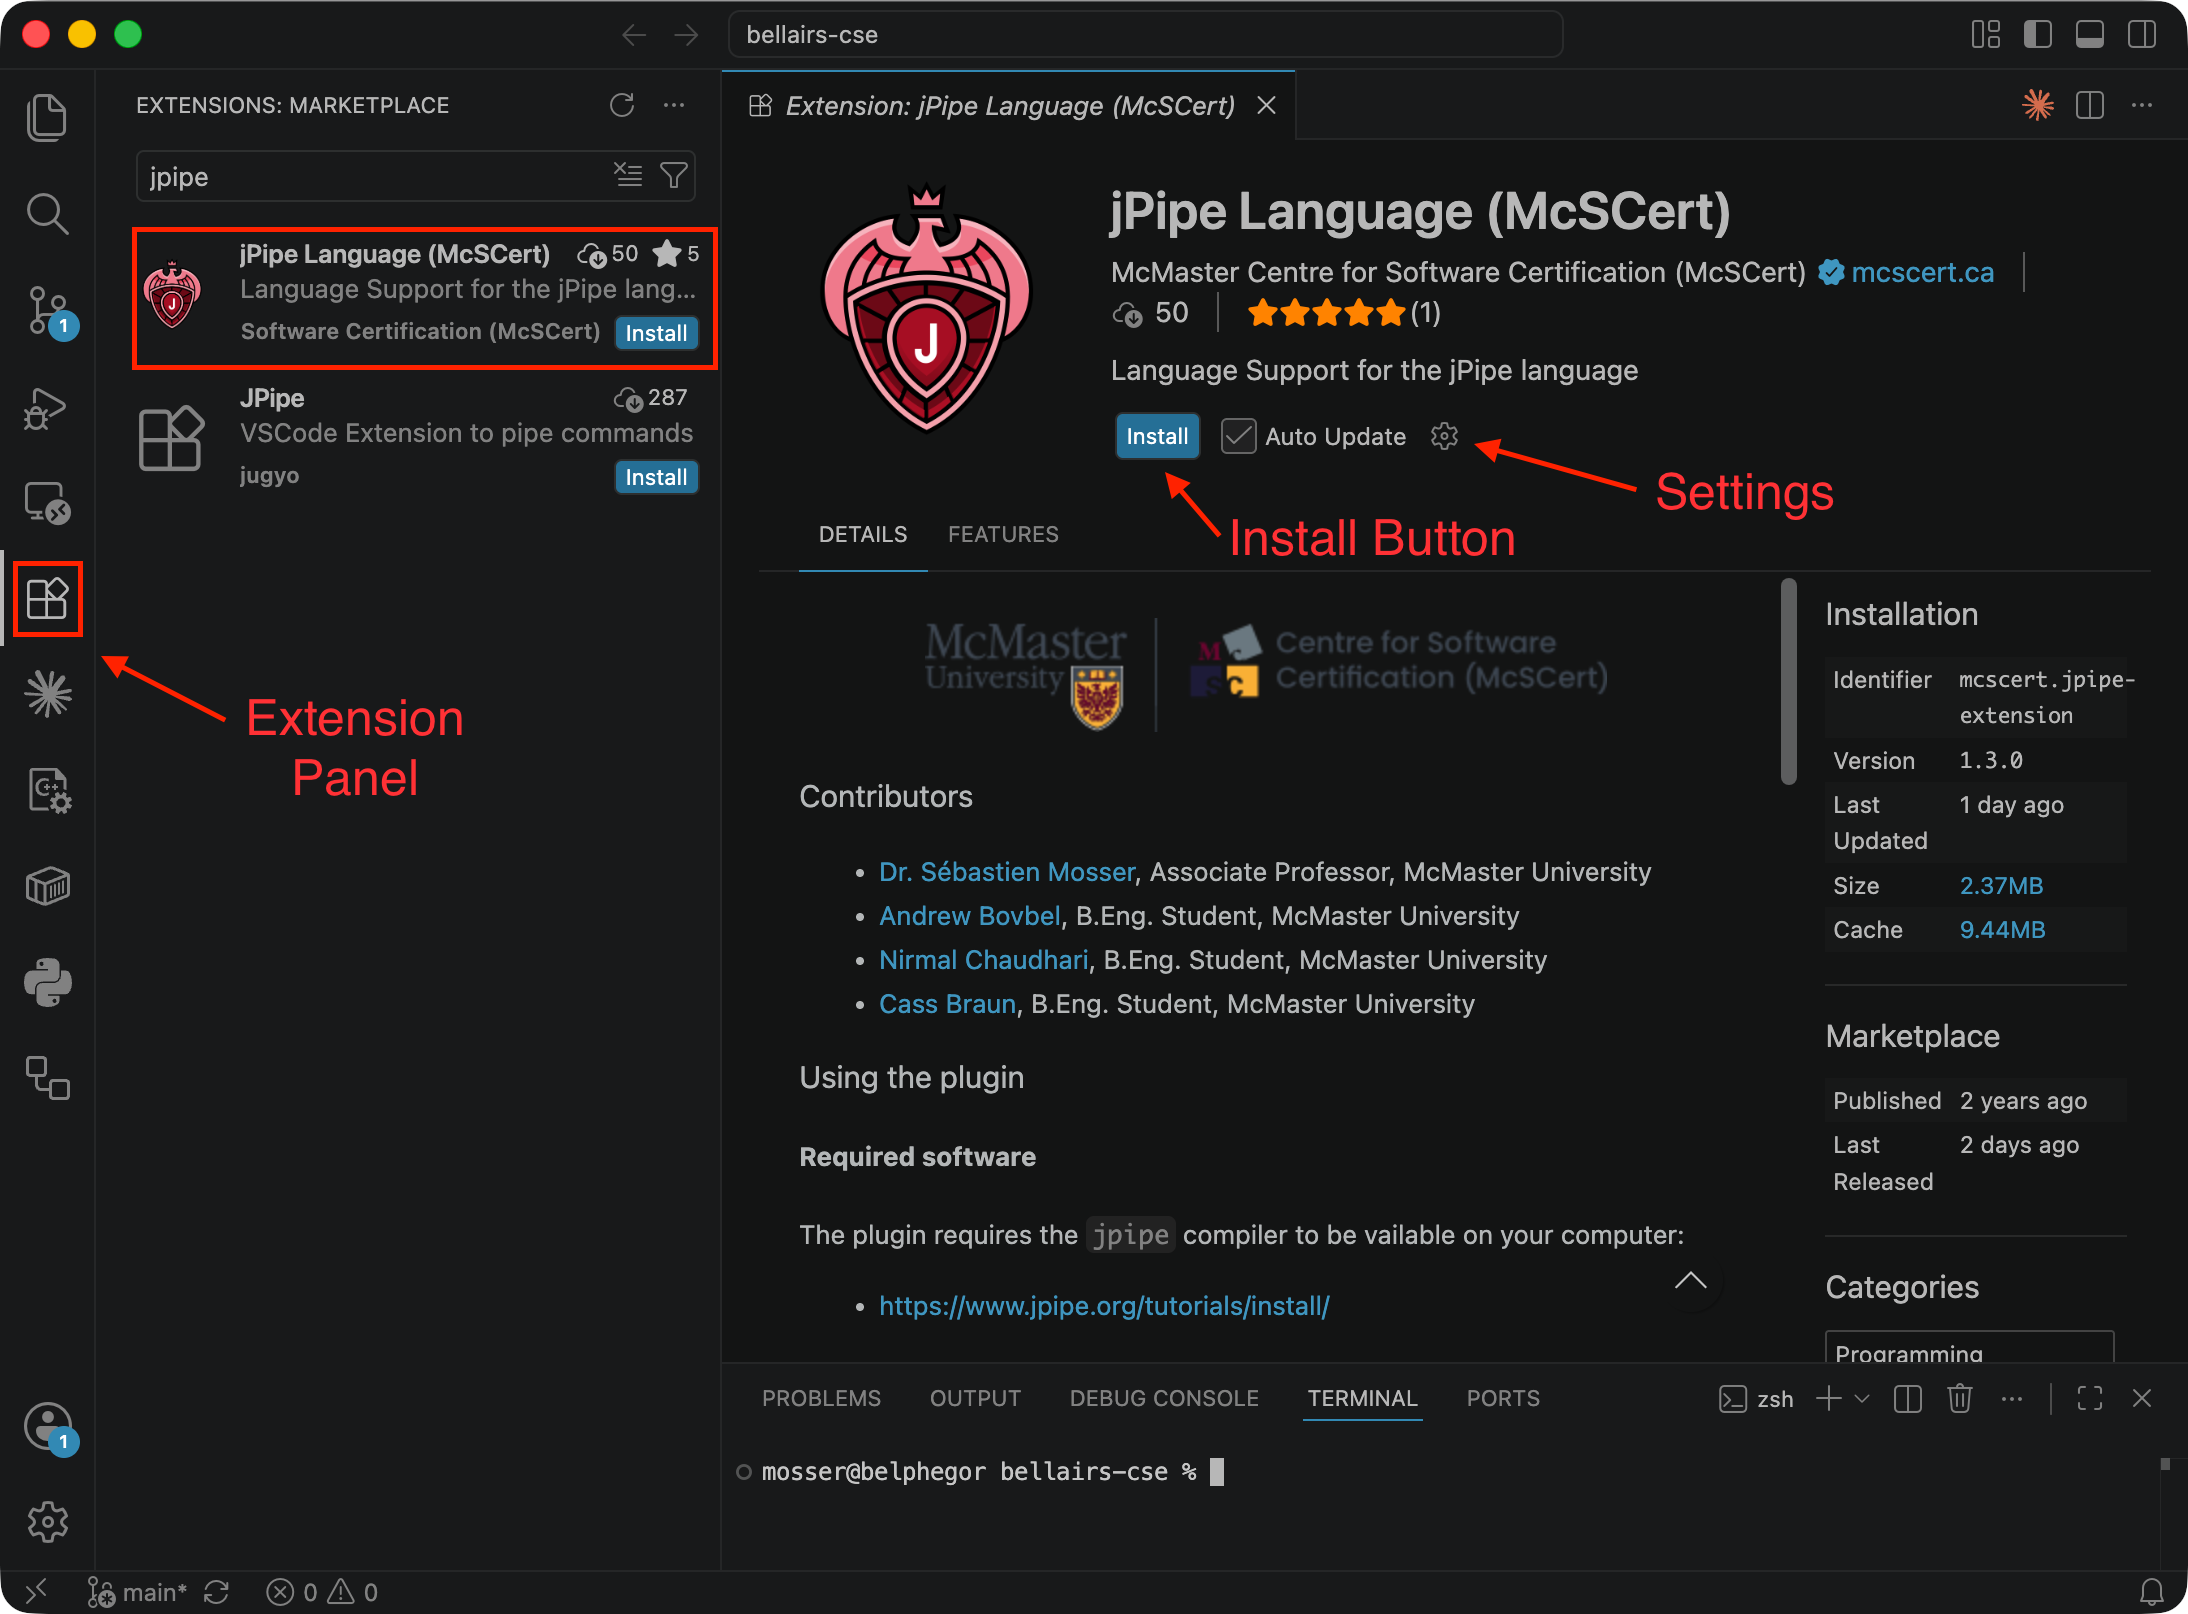
Task: Open the main* branch indicator
Action: click(138, 1592)
